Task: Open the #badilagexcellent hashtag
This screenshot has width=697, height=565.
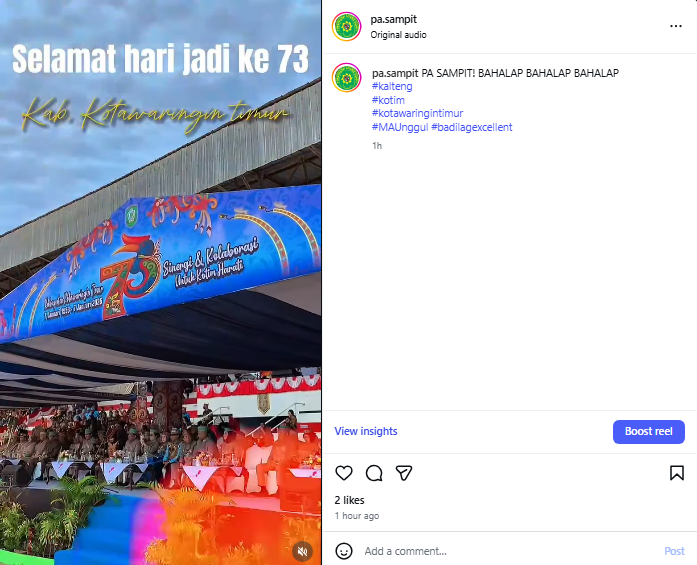Action: 472,127
